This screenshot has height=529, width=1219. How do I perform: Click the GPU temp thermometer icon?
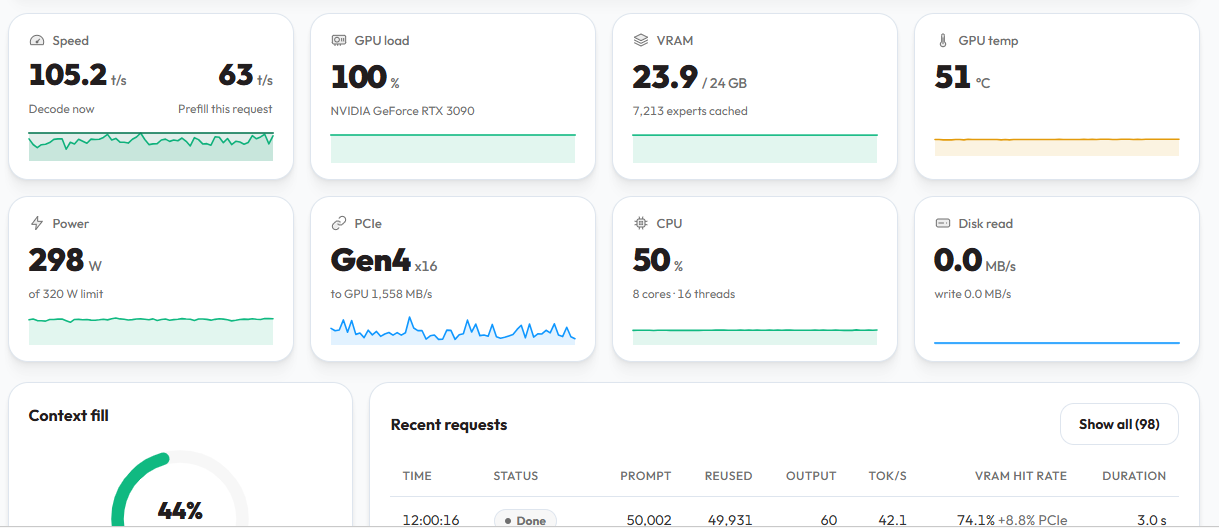[943, 41]
